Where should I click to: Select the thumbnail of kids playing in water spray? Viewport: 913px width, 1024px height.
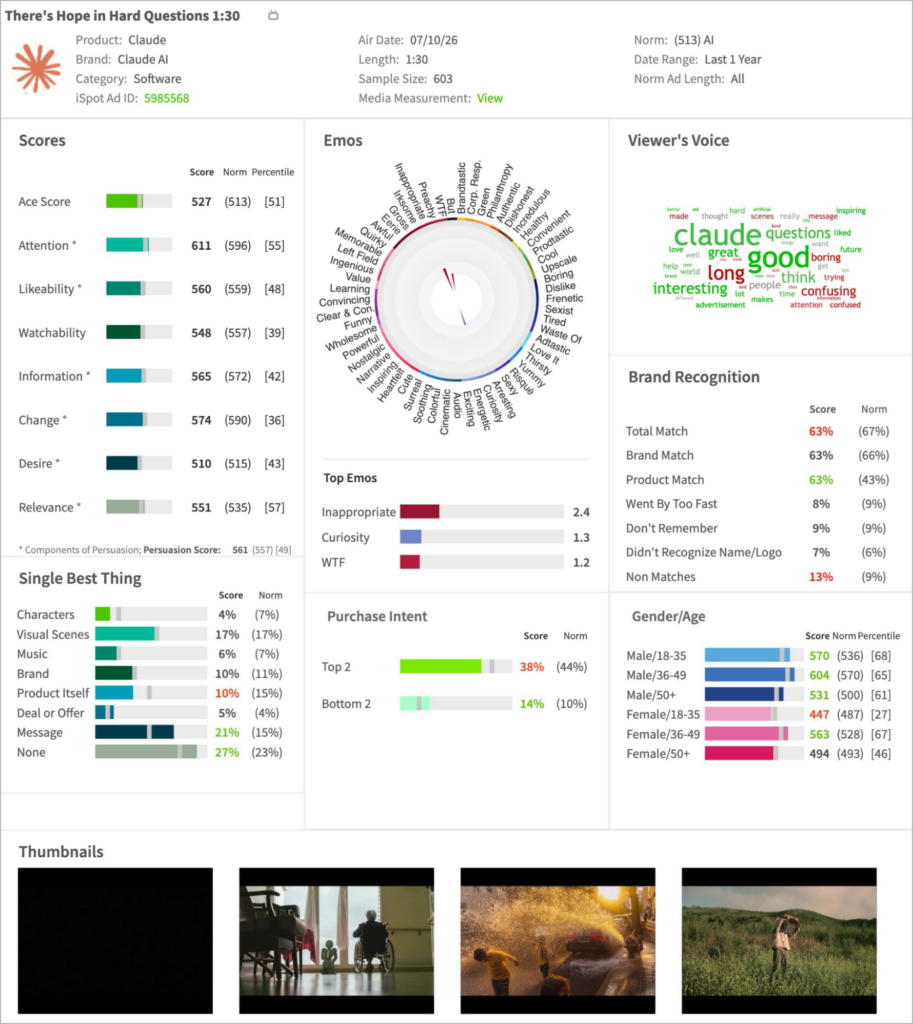[x=558, y=940]
